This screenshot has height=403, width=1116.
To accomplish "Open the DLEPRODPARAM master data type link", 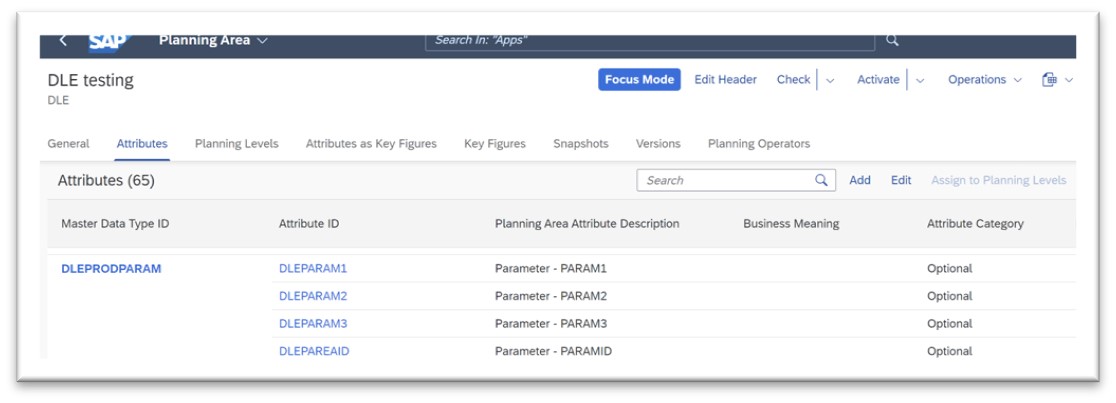I will coord(111,268).
